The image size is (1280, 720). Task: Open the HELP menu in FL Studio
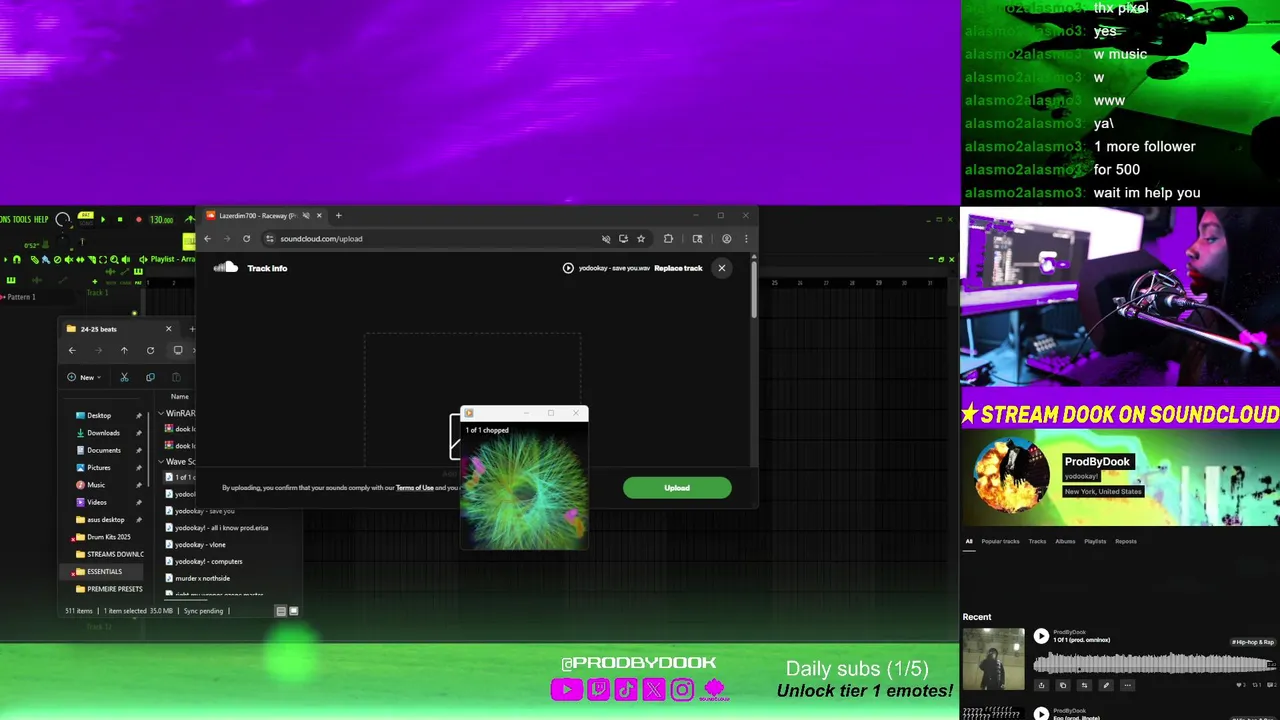point(41,219)
